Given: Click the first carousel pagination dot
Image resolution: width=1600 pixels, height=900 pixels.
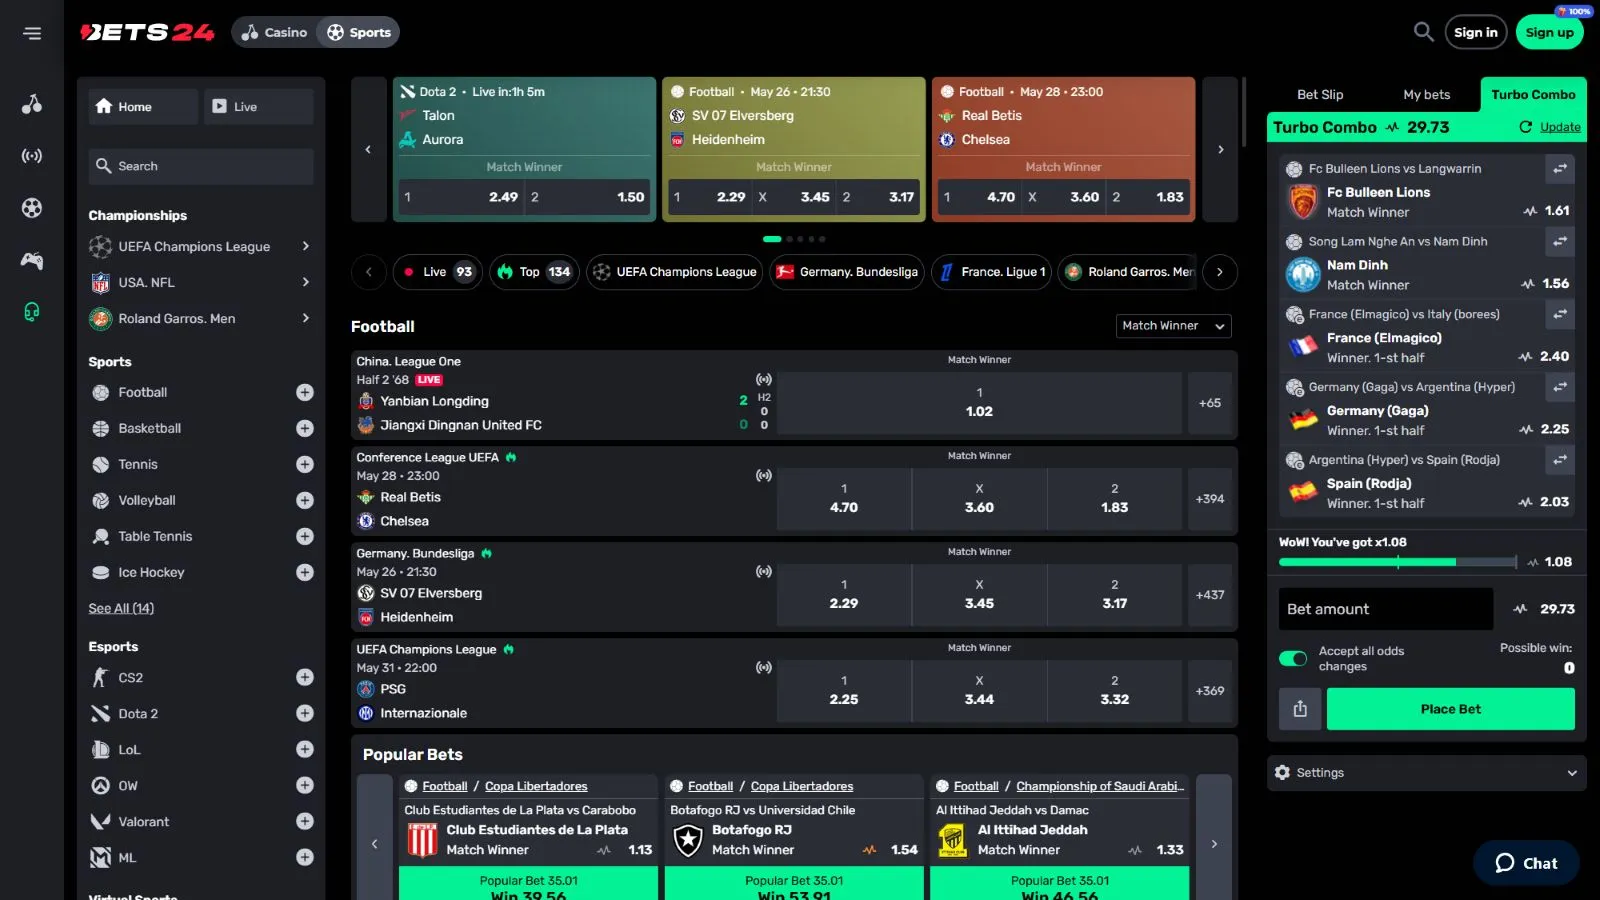Looking at the screenshot, I should tap(772, 239).
